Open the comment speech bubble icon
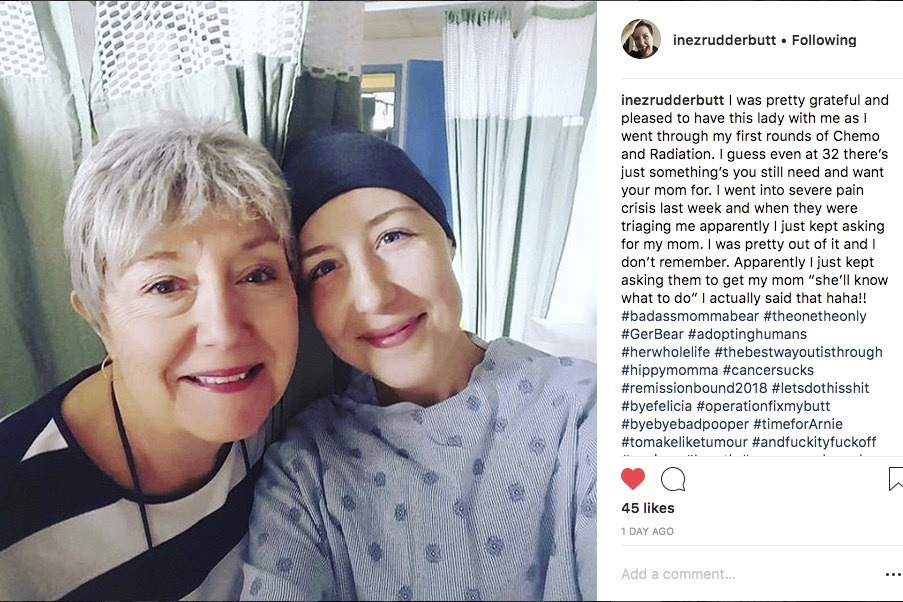The height and width of the screenshot is (602, 903). tap(673, 479)
